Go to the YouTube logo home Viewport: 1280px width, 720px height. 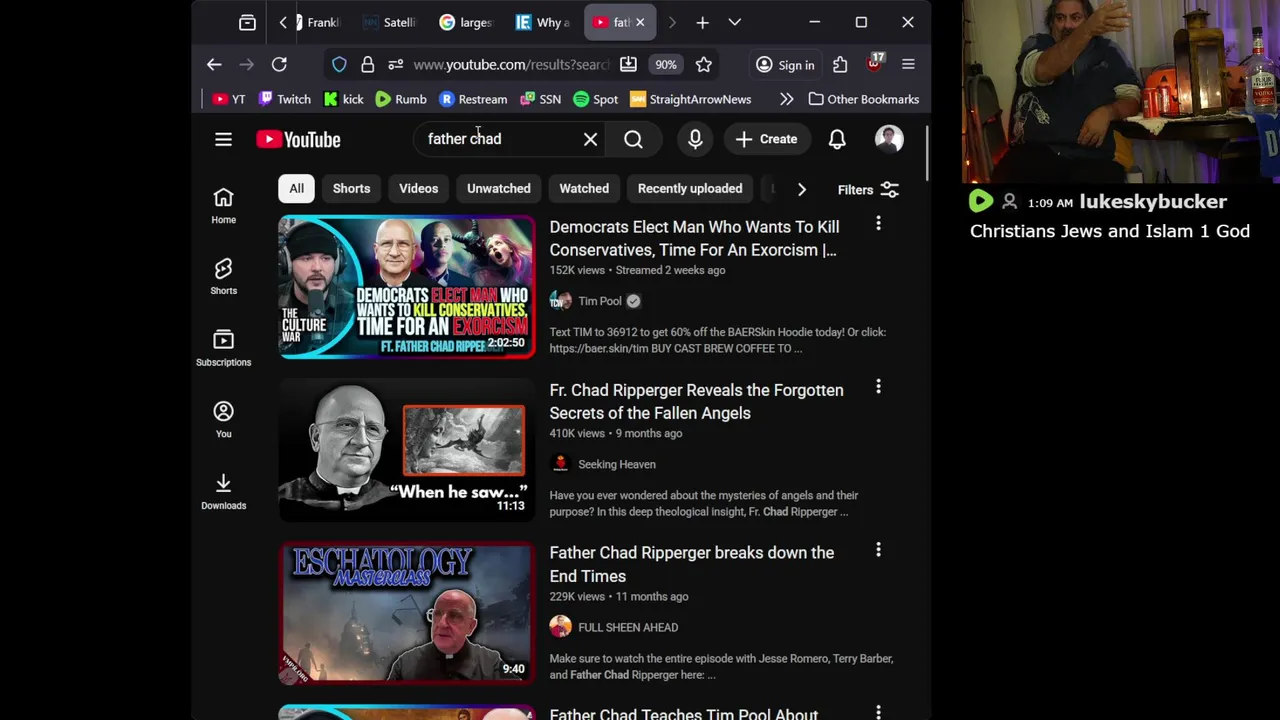click(x=298, y=139)
